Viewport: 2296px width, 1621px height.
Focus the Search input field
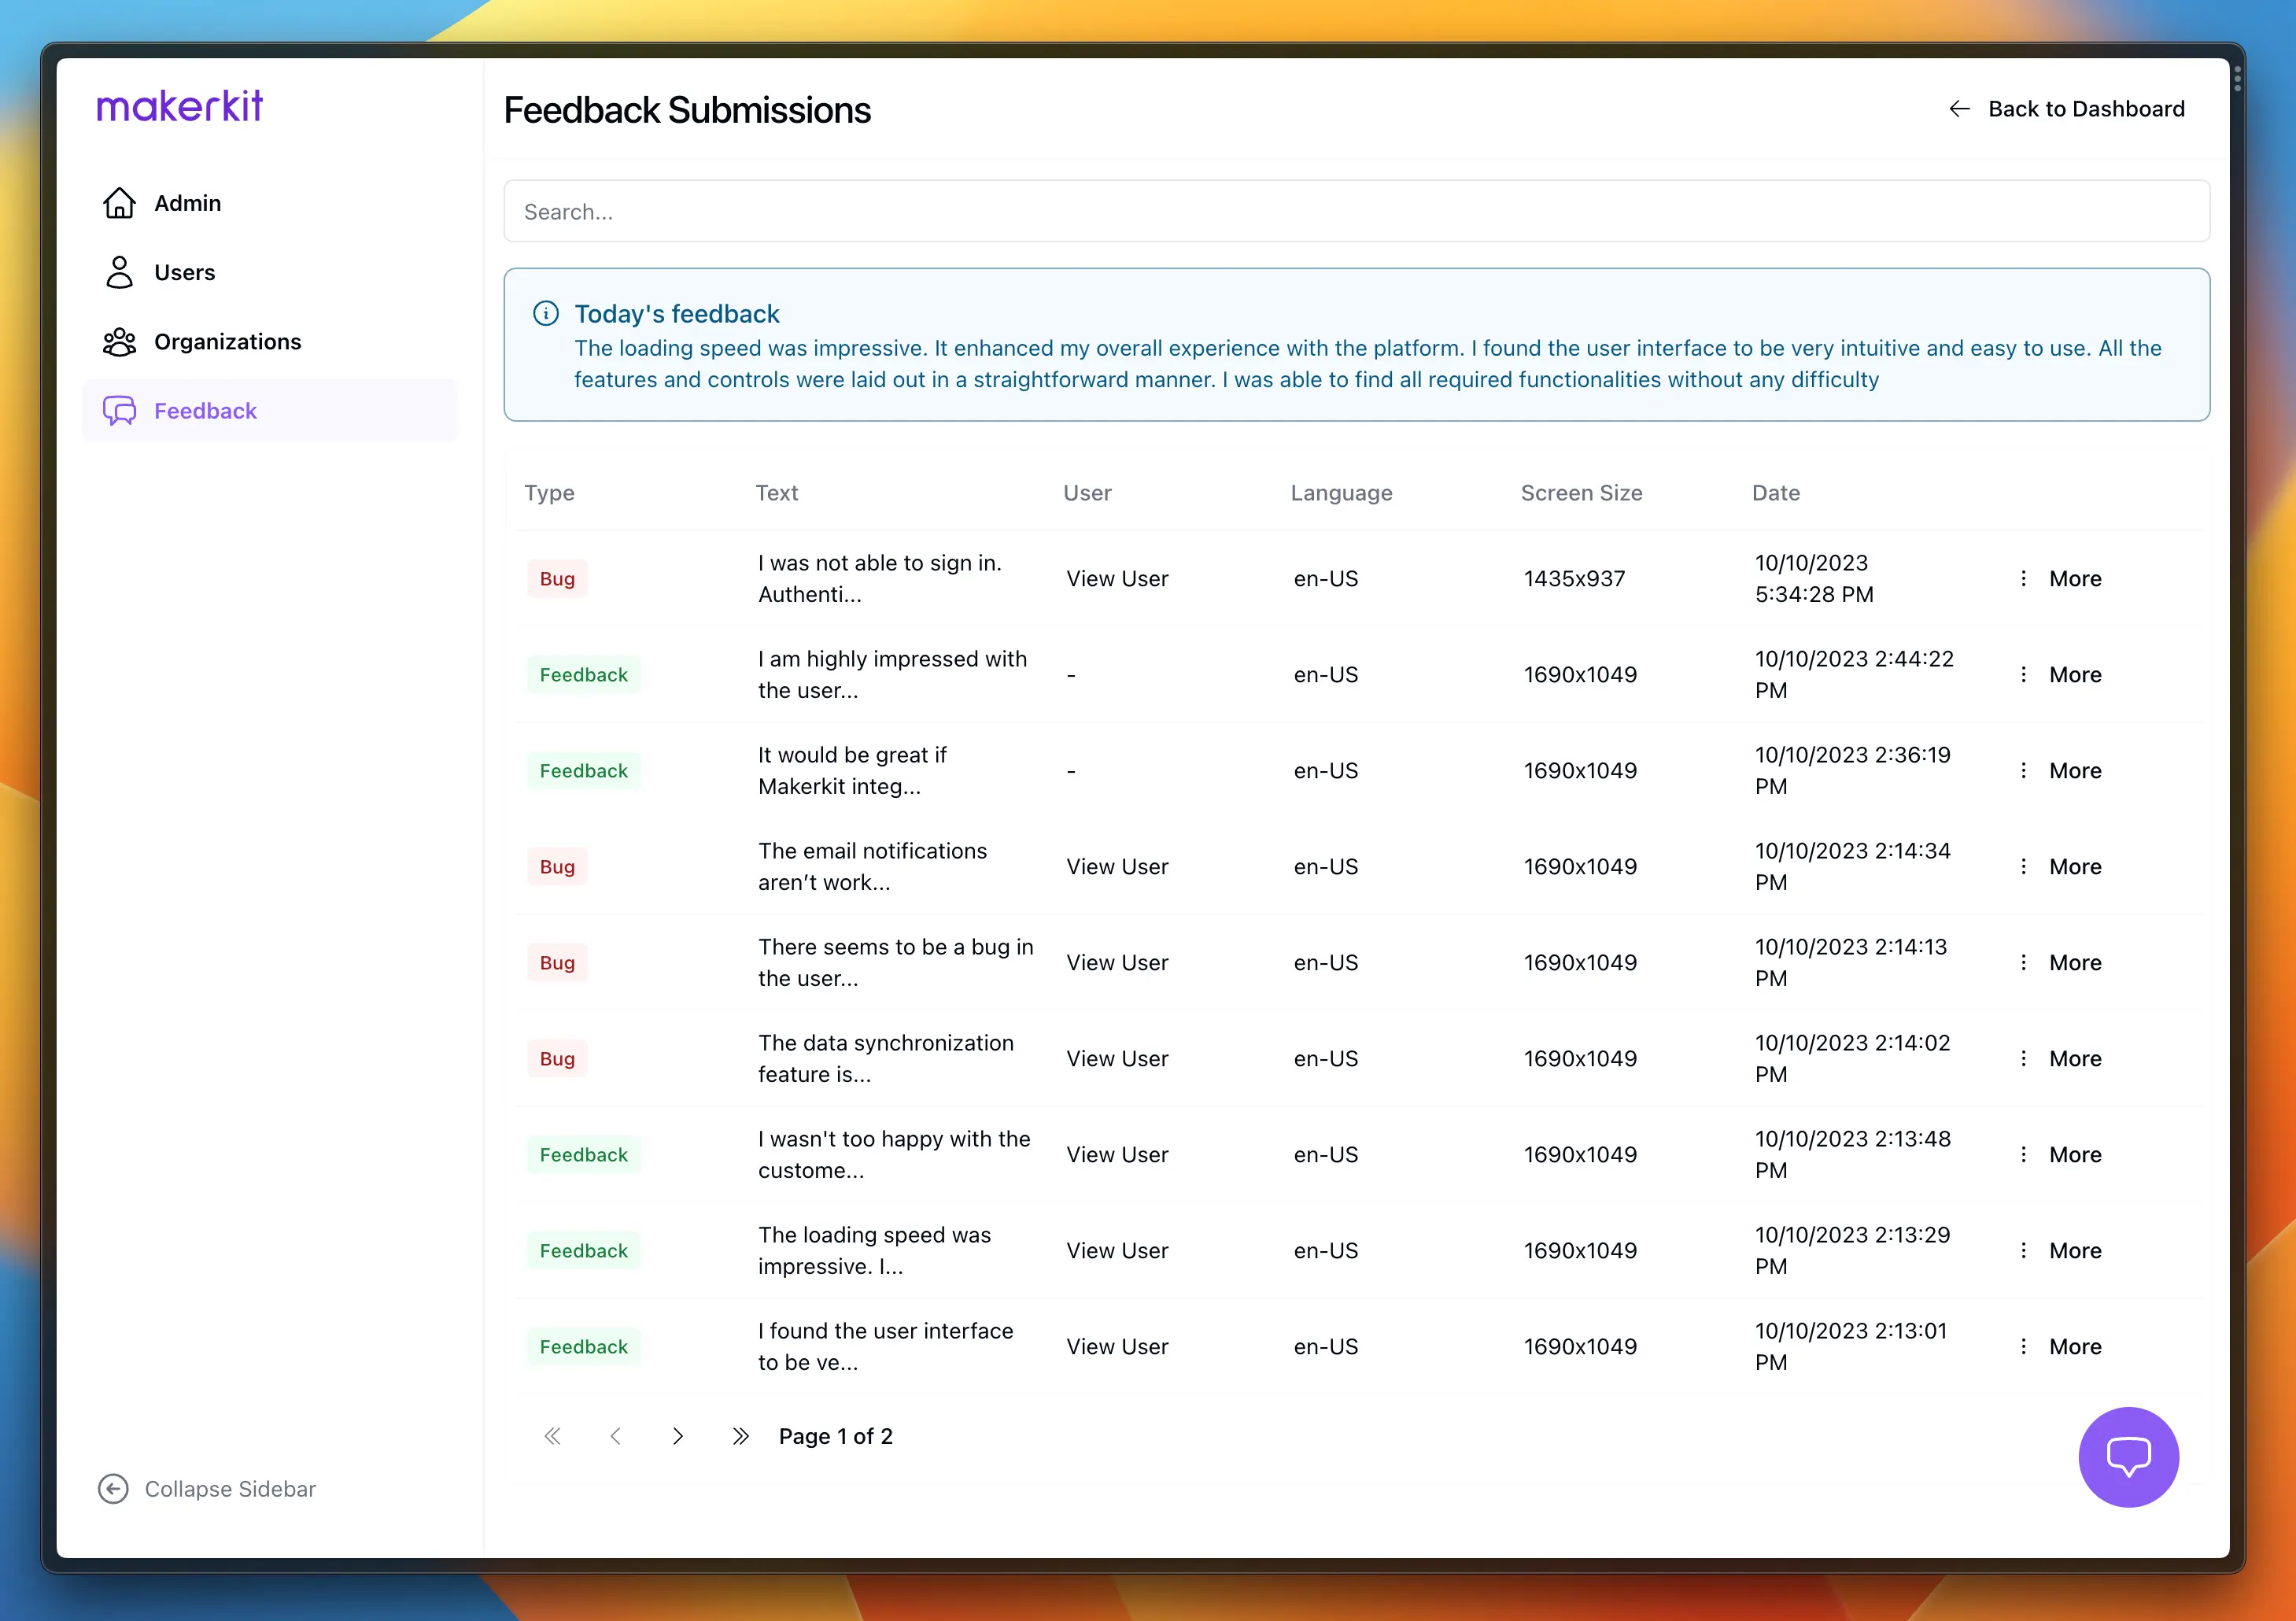point(1356,211)
